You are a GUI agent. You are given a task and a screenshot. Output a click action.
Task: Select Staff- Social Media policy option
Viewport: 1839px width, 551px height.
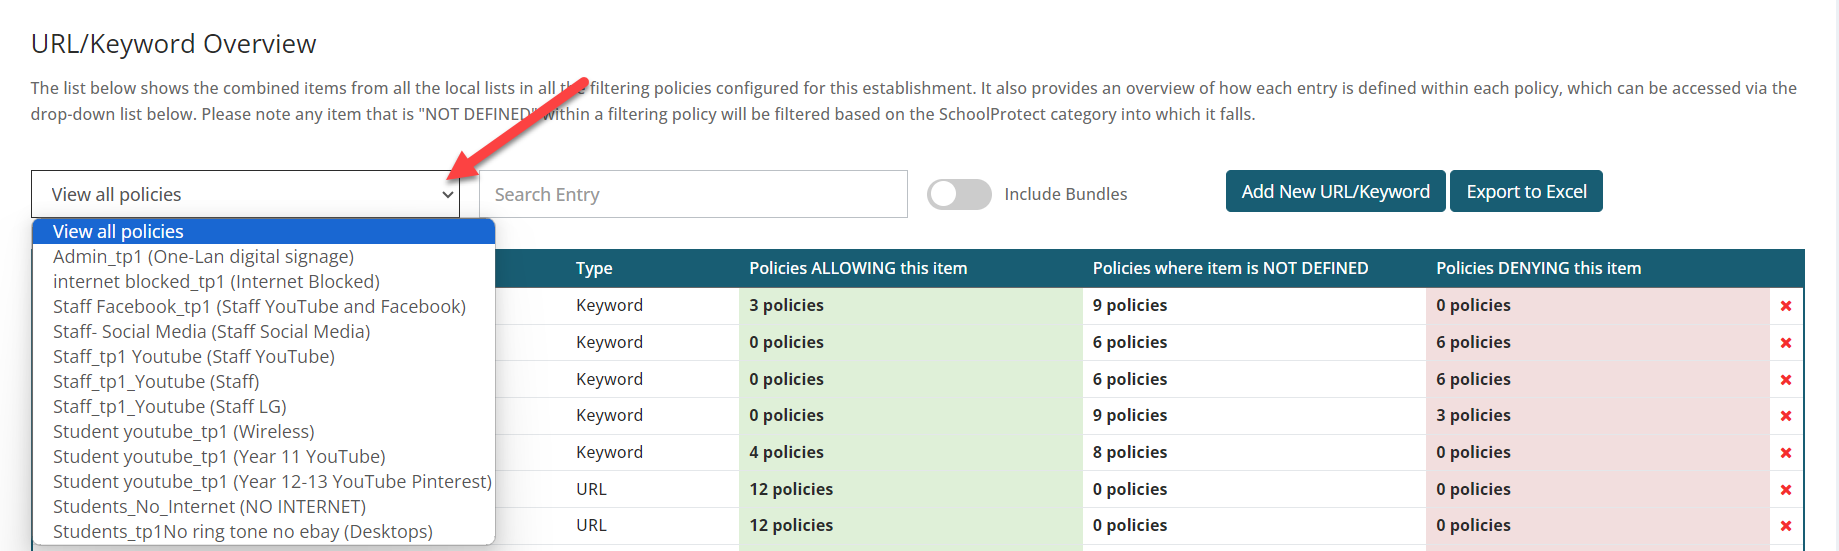click(211, 332)
